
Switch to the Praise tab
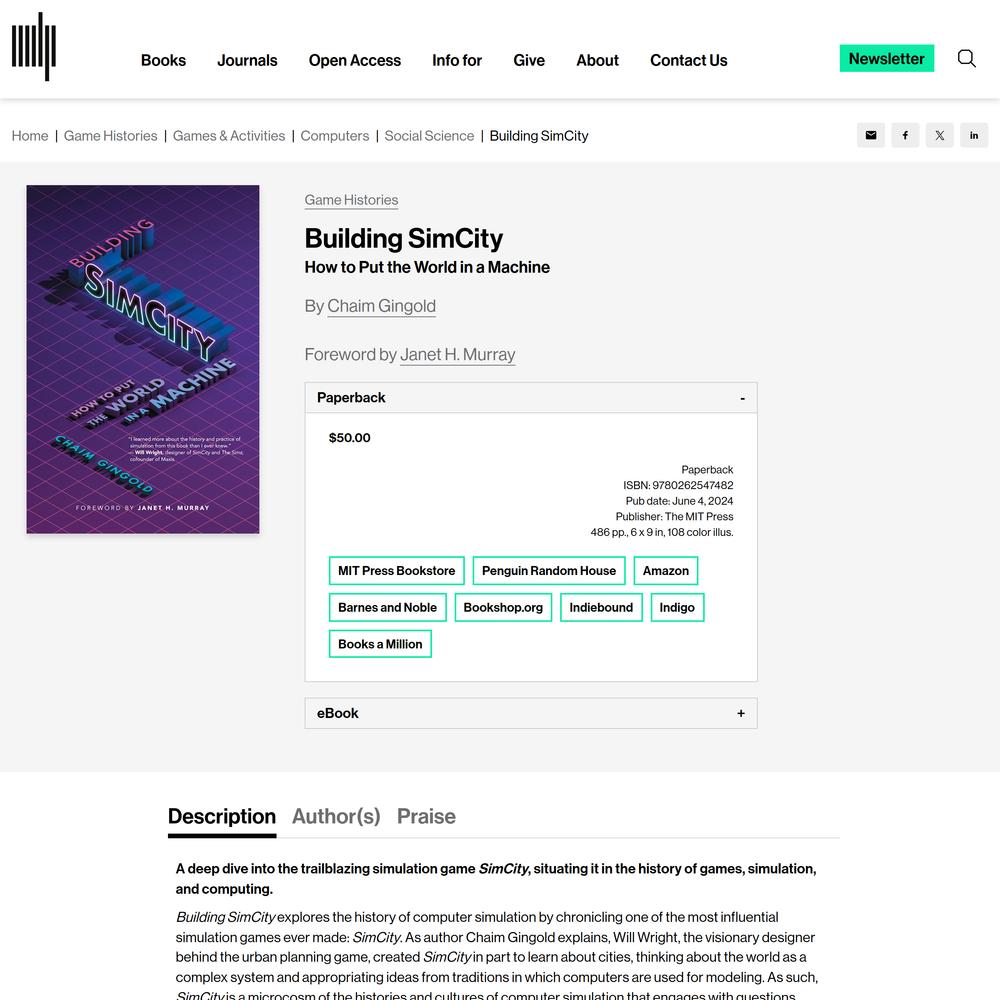point(426,816)
